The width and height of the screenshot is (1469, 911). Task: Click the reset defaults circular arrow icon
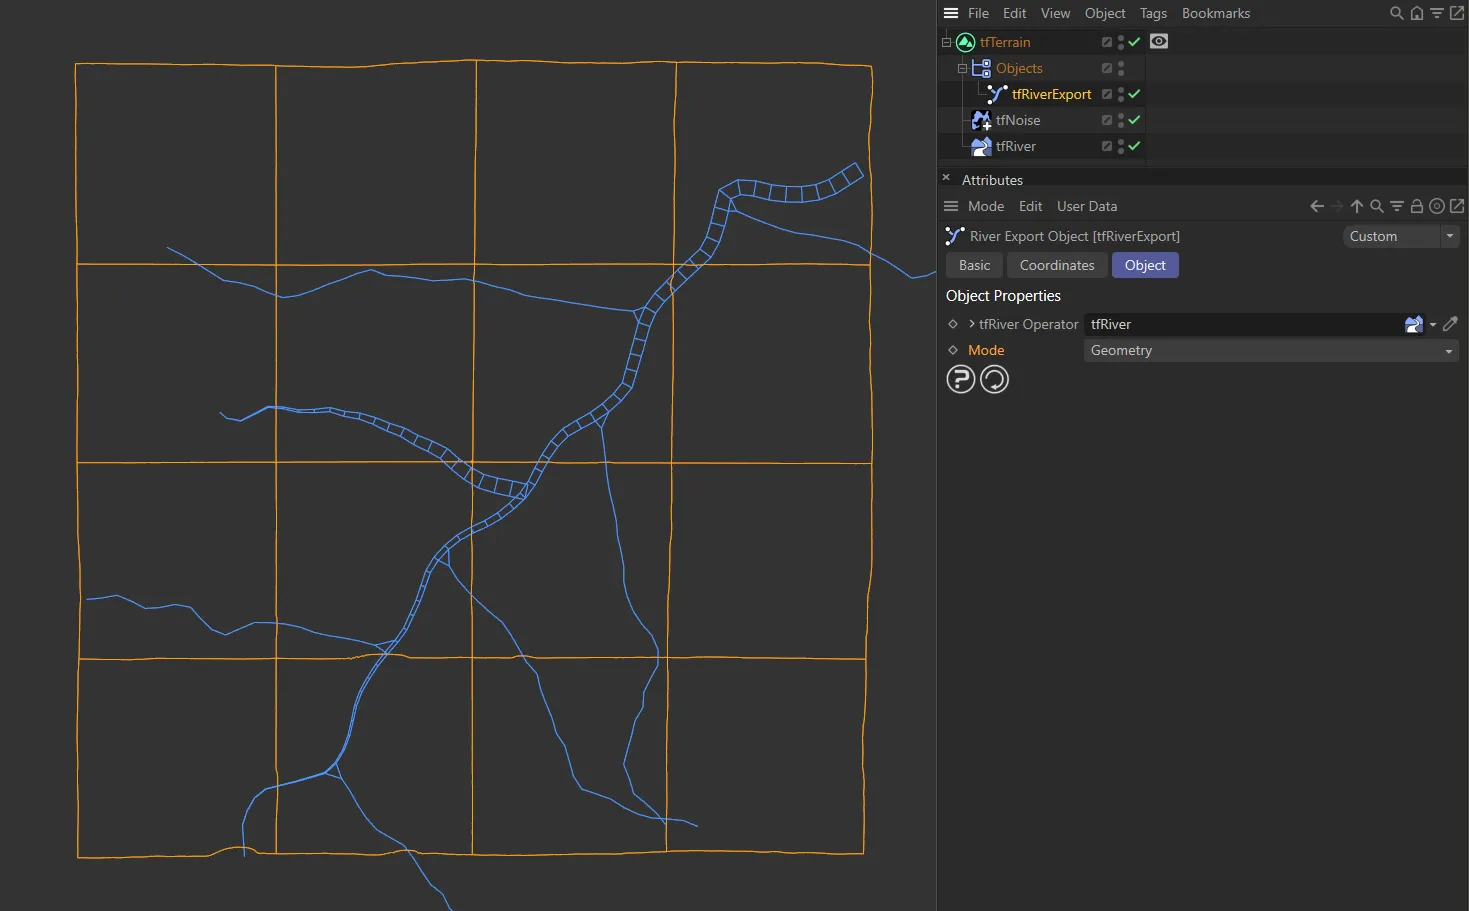994,379
